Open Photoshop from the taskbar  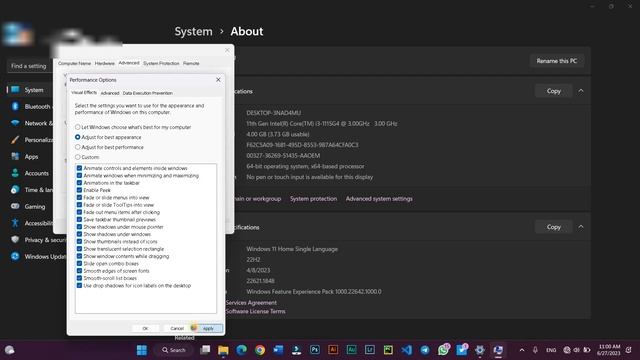point(315,350)
